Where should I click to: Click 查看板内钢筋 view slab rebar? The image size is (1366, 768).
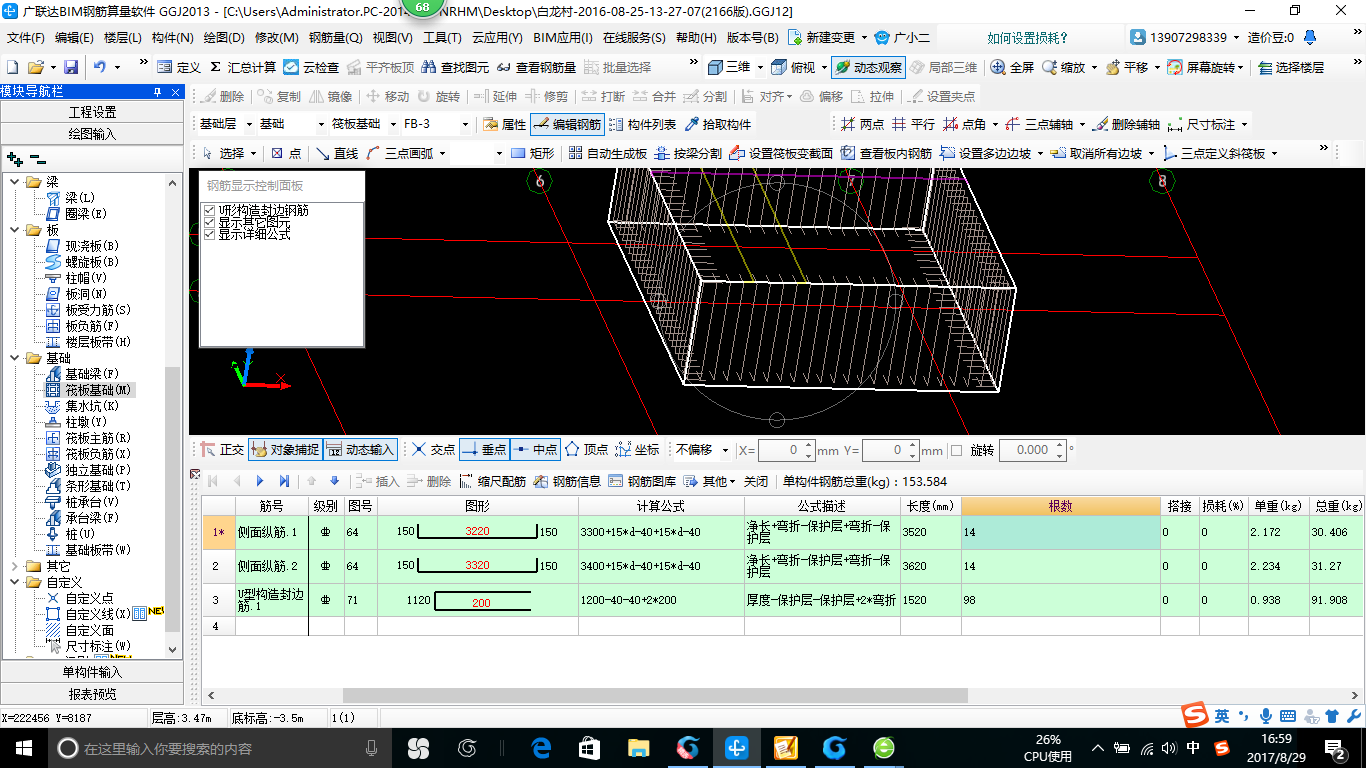[887, 153]
